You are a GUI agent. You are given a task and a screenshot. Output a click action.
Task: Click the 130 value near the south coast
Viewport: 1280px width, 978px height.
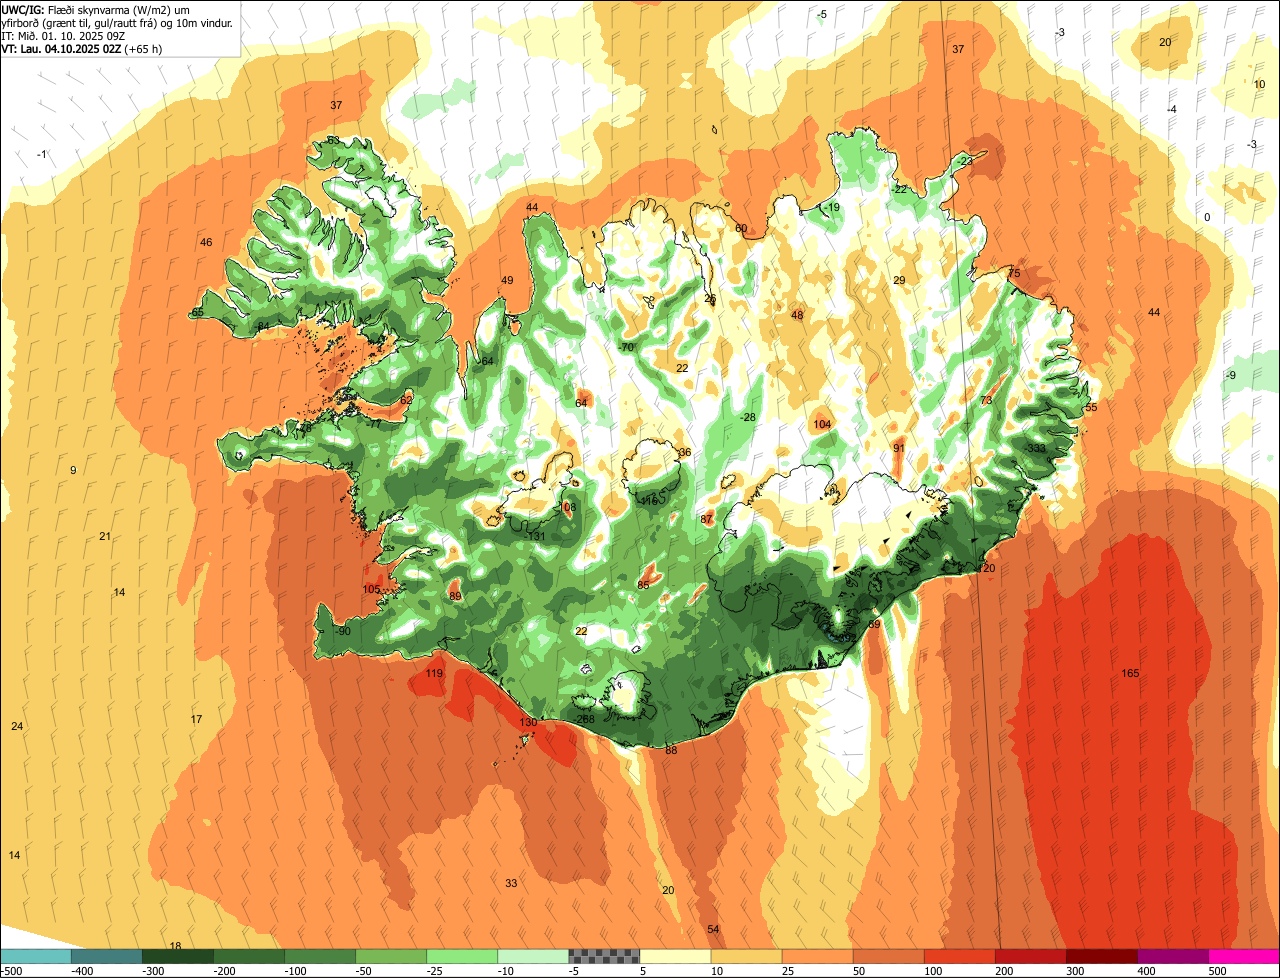tap(529, 722)
